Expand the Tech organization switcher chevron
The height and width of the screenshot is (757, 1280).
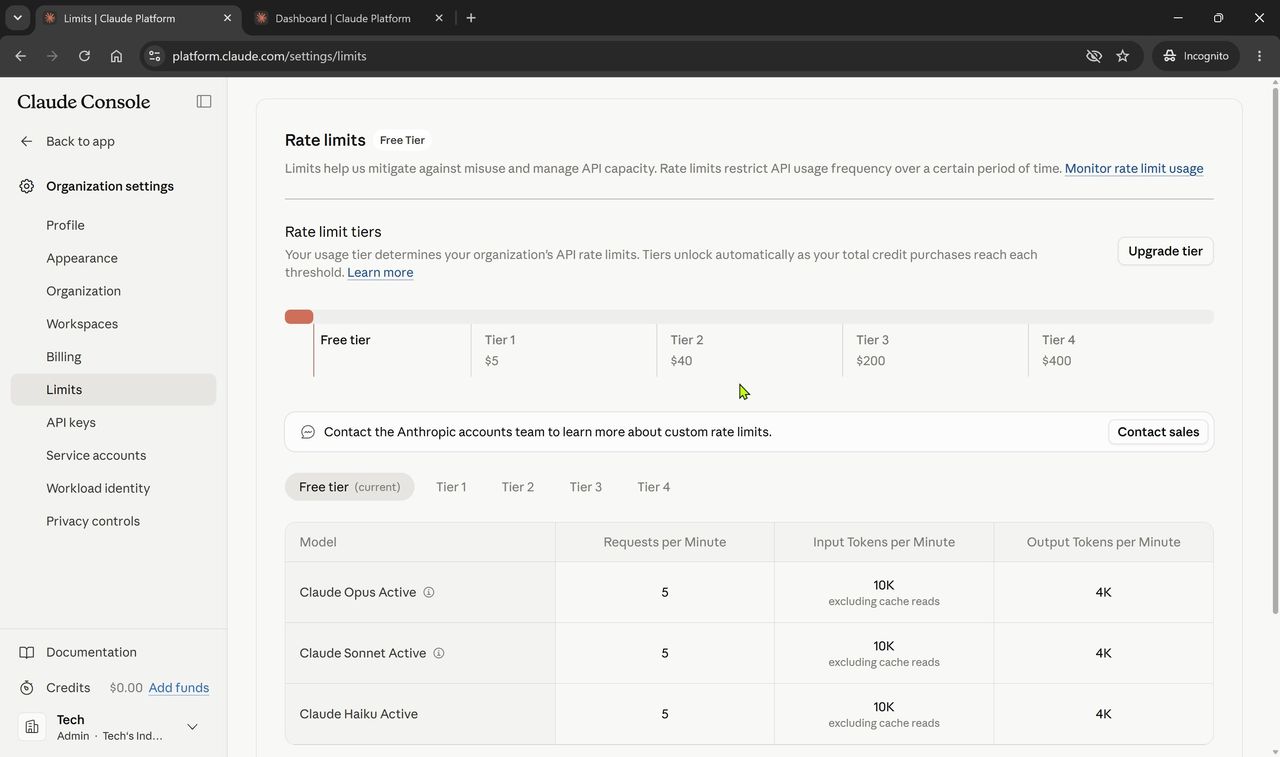tap(192, 727)
